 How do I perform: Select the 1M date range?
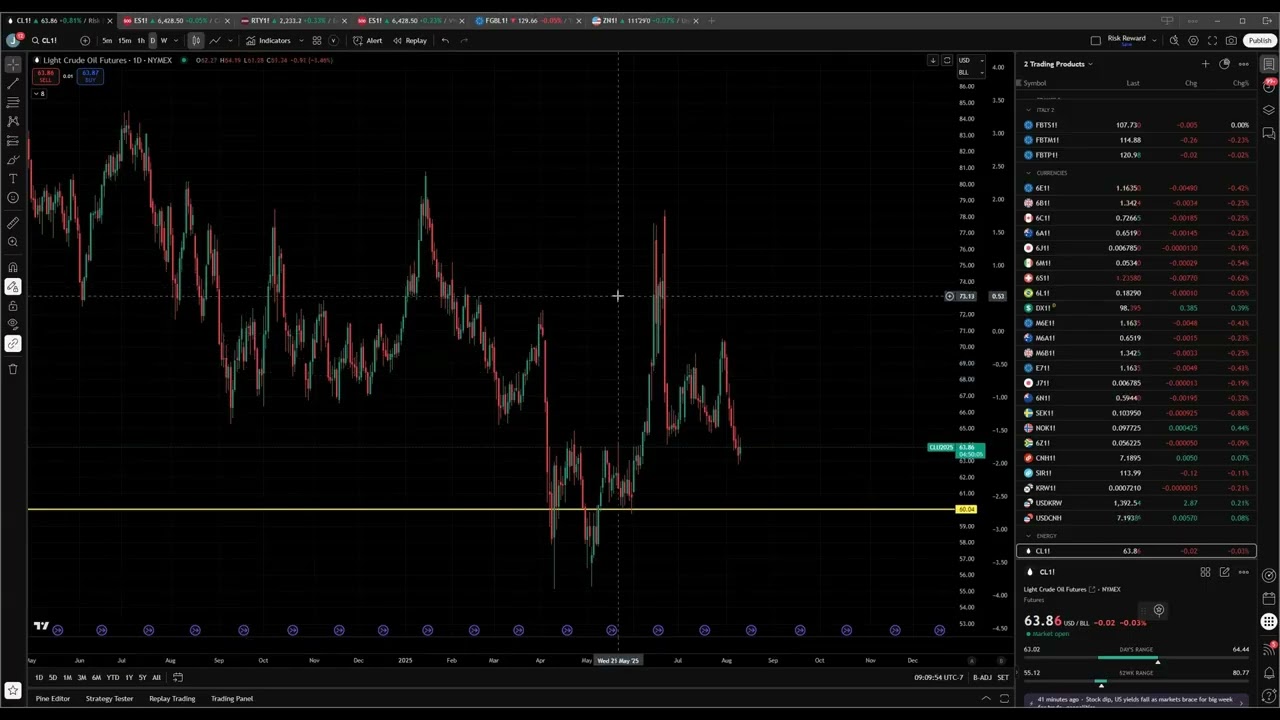tap(67, 678)
